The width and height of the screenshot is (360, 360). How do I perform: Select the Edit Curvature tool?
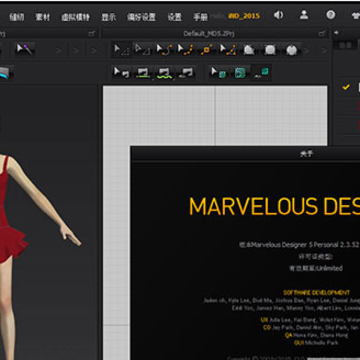coord(164,50)
